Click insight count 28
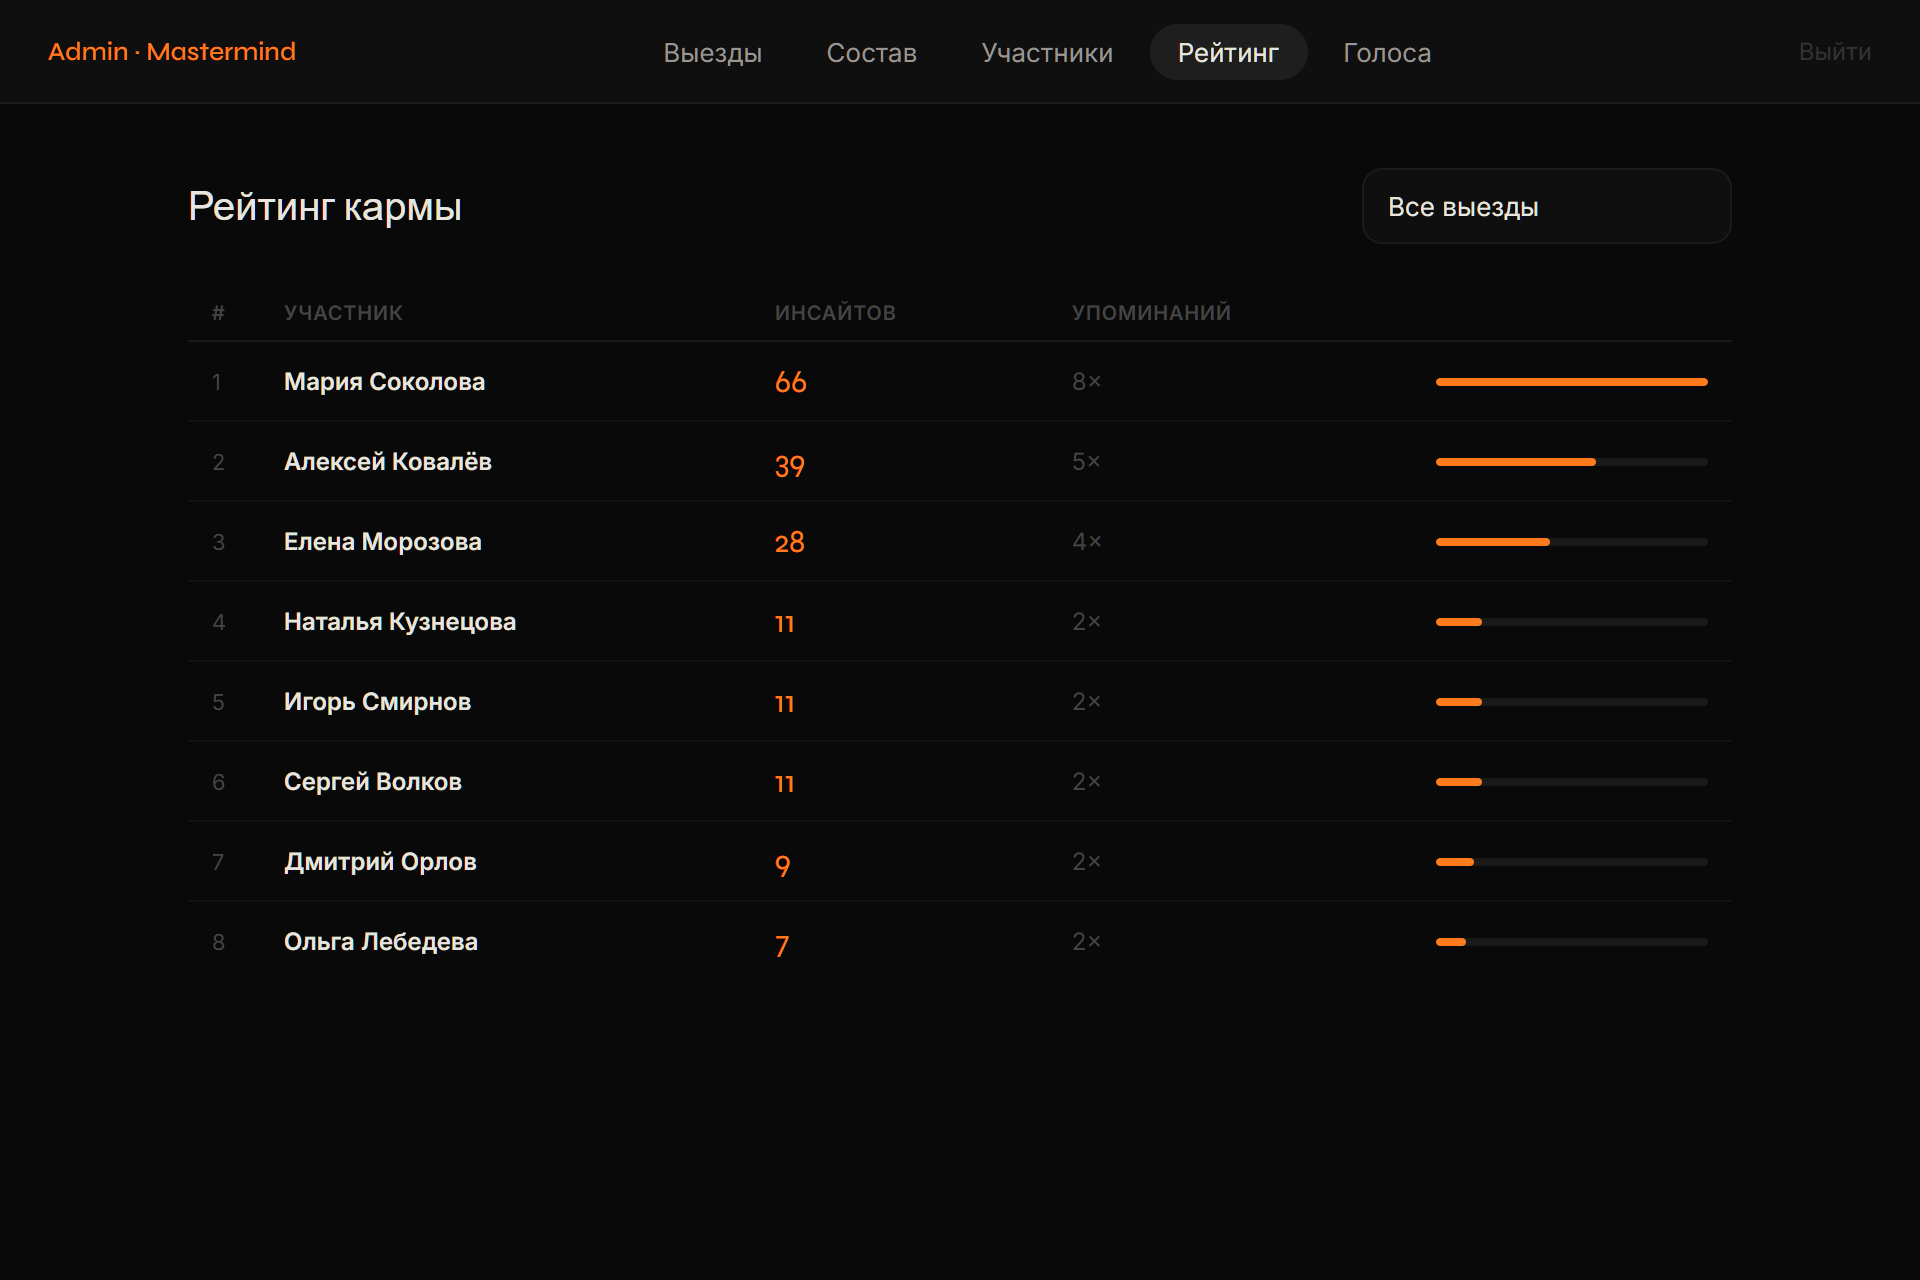The width and height of the screenshot is (1920, 1280). tap(790, 542)
